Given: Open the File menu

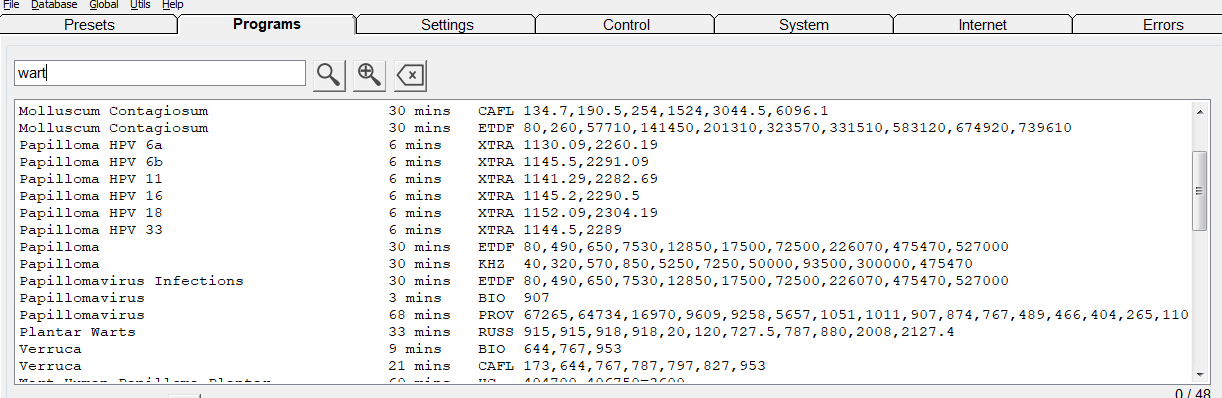Looking at the screenshot, I should click(x=12, y=5).
